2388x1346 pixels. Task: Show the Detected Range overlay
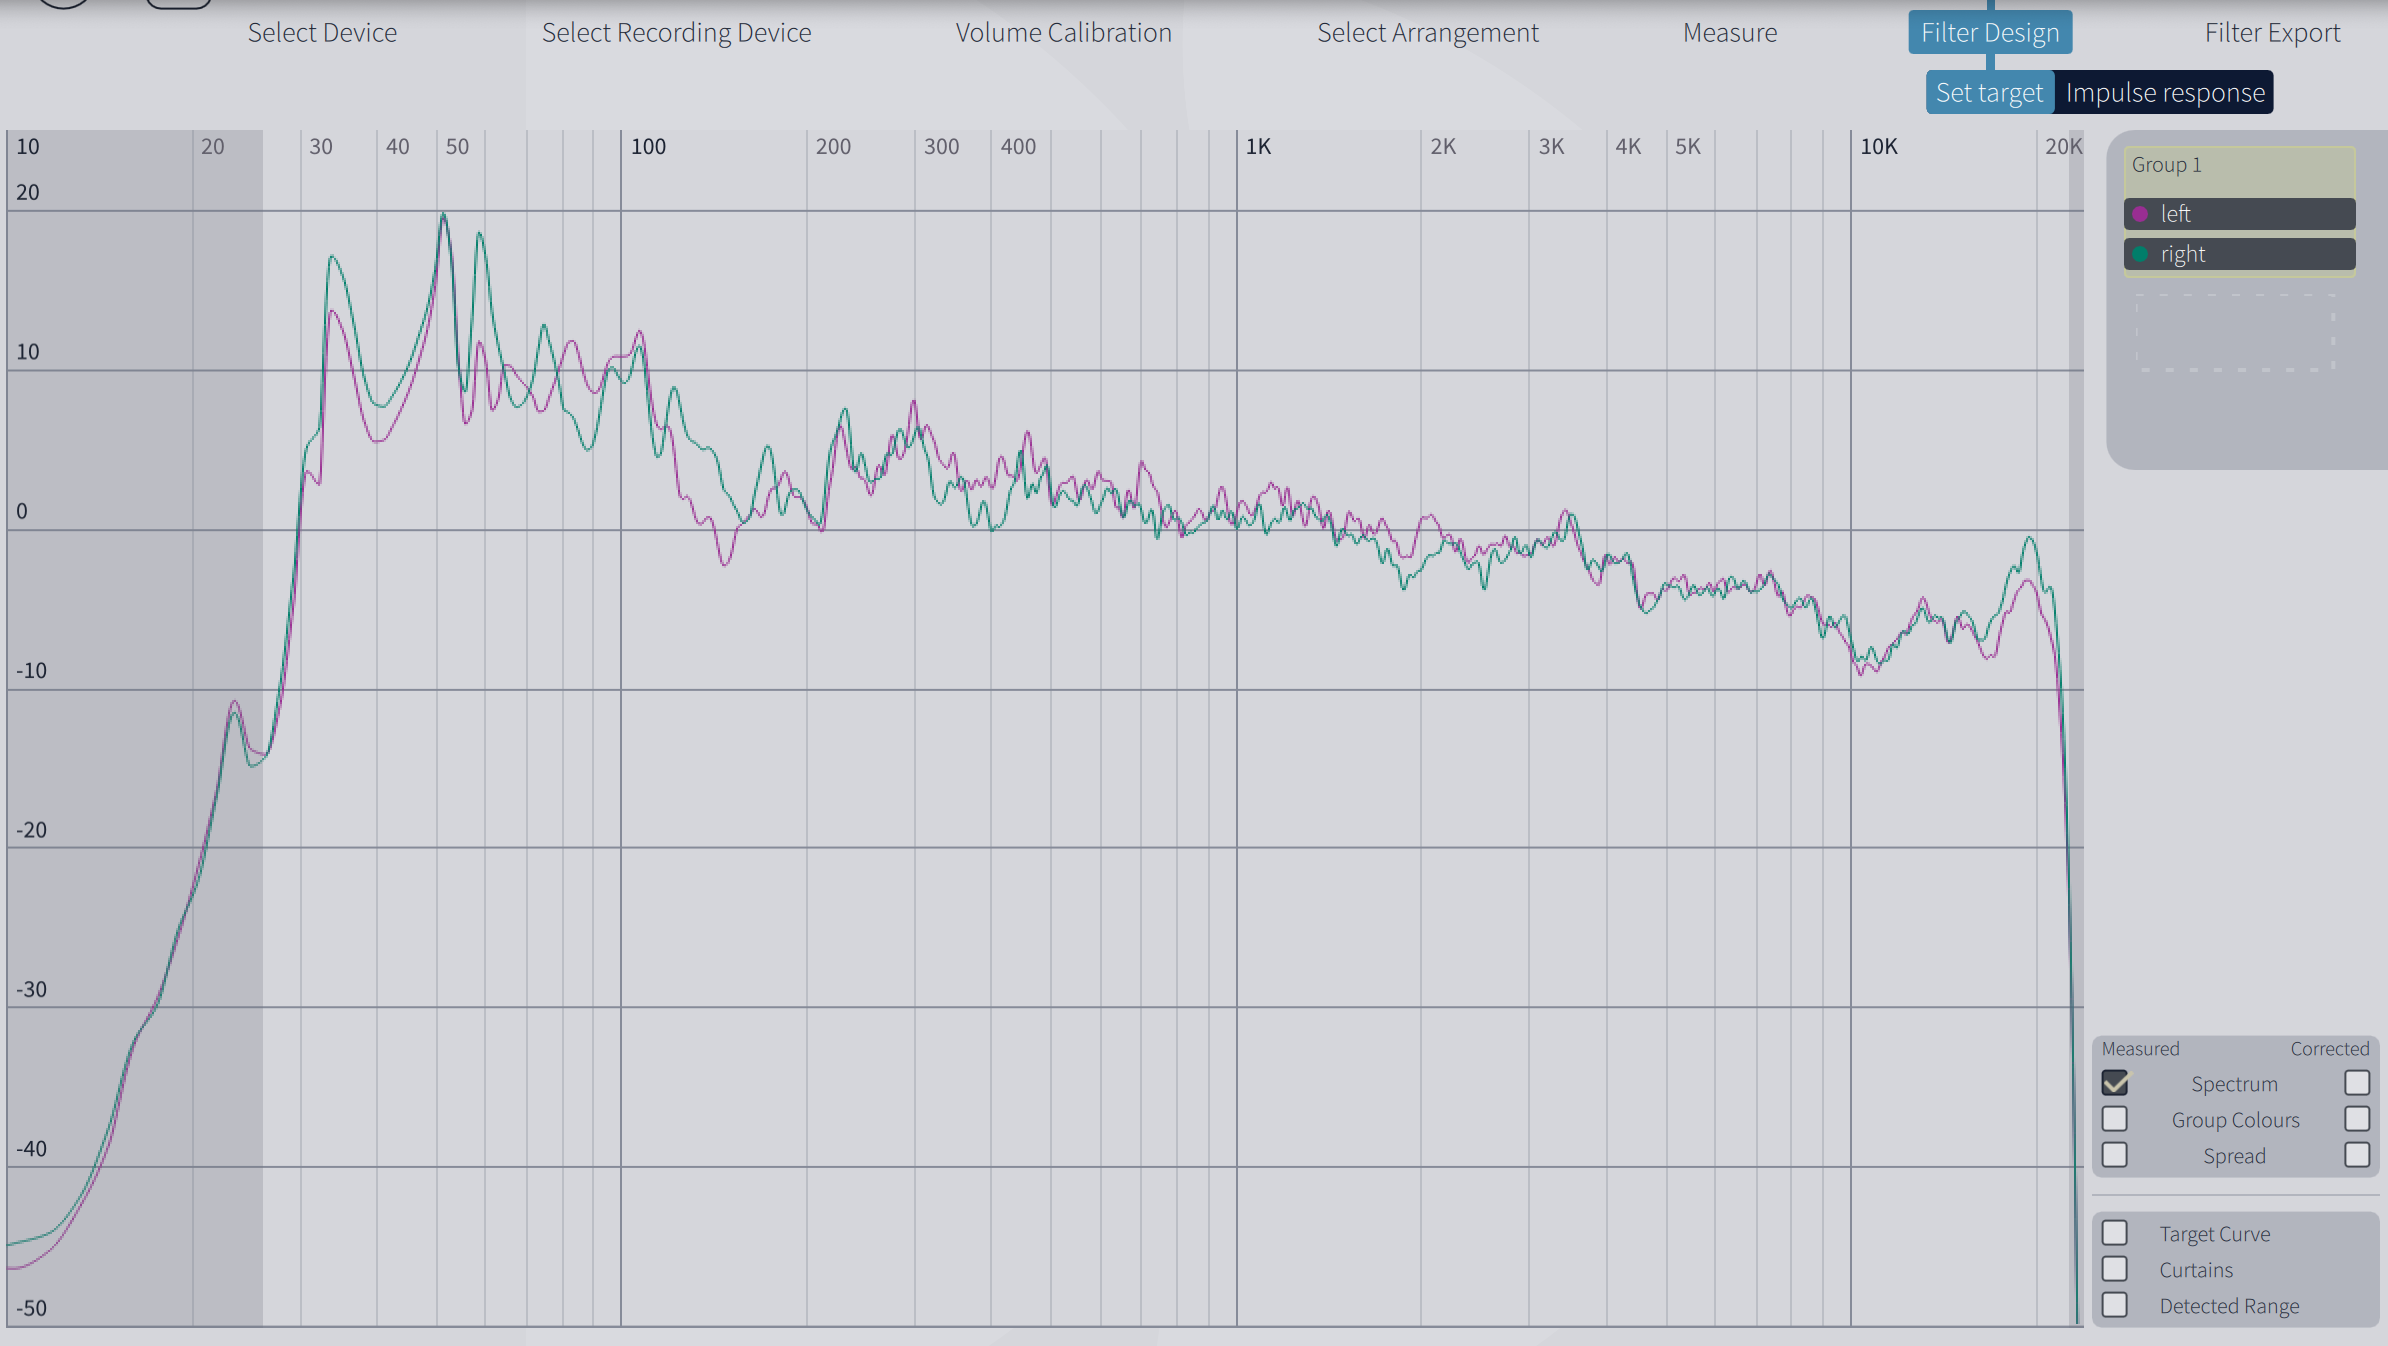point(2115,1305)
